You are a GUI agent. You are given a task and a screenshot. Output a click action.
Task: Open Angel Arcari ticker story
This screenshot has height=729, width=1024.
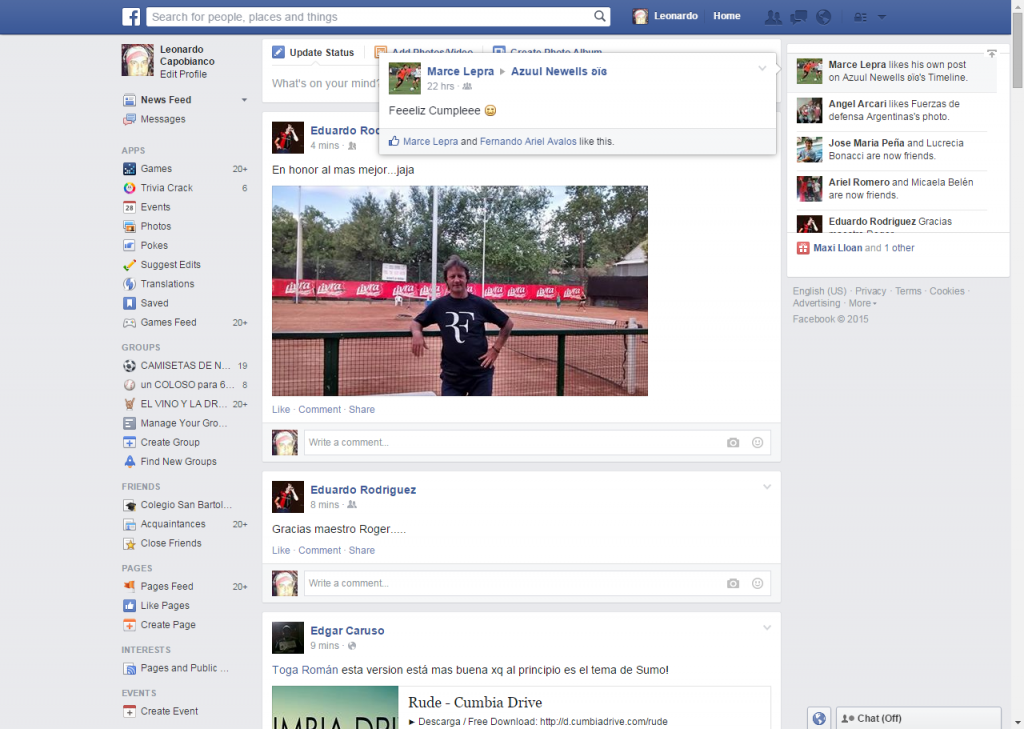892,110
